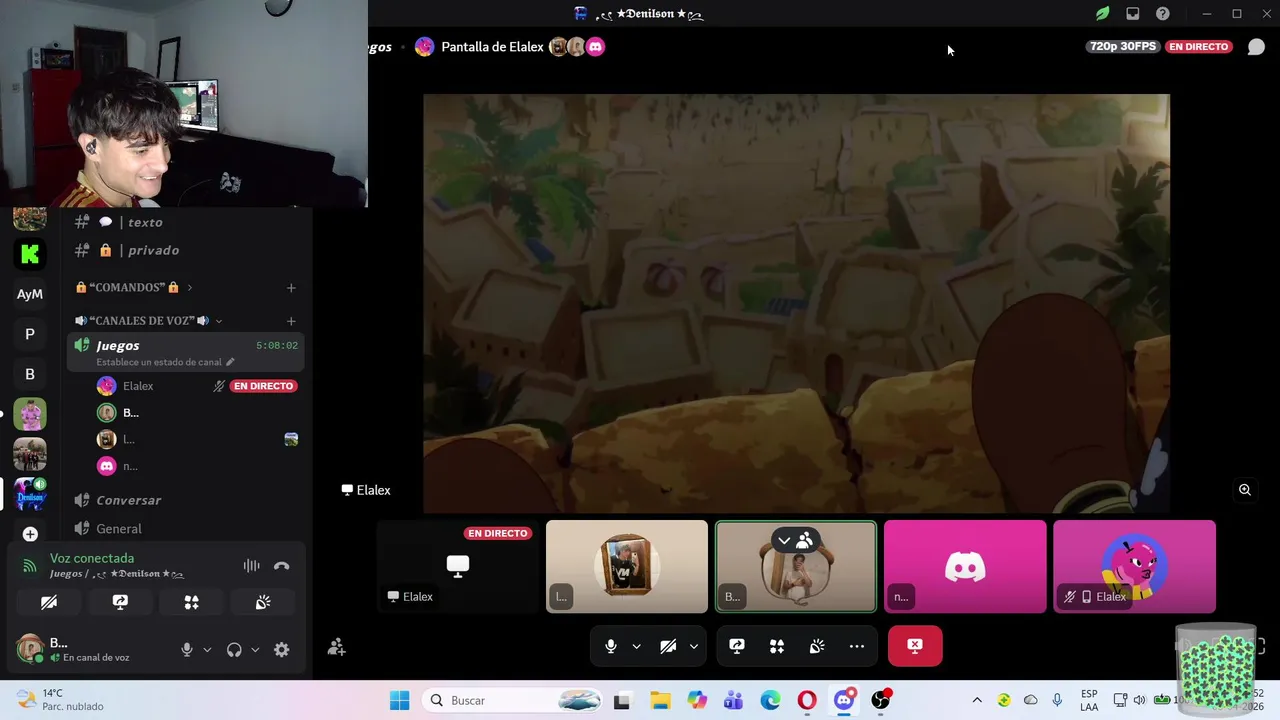Select the Denilson server icon
Screen dimensions: 1280x720
pos(30,494)
